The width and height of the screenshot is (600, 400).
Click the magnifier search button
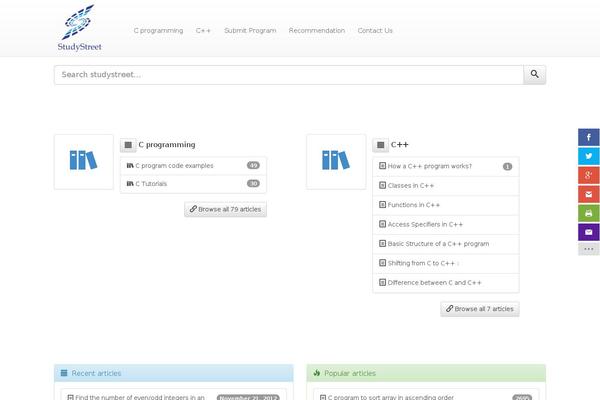tap(535, 75)
